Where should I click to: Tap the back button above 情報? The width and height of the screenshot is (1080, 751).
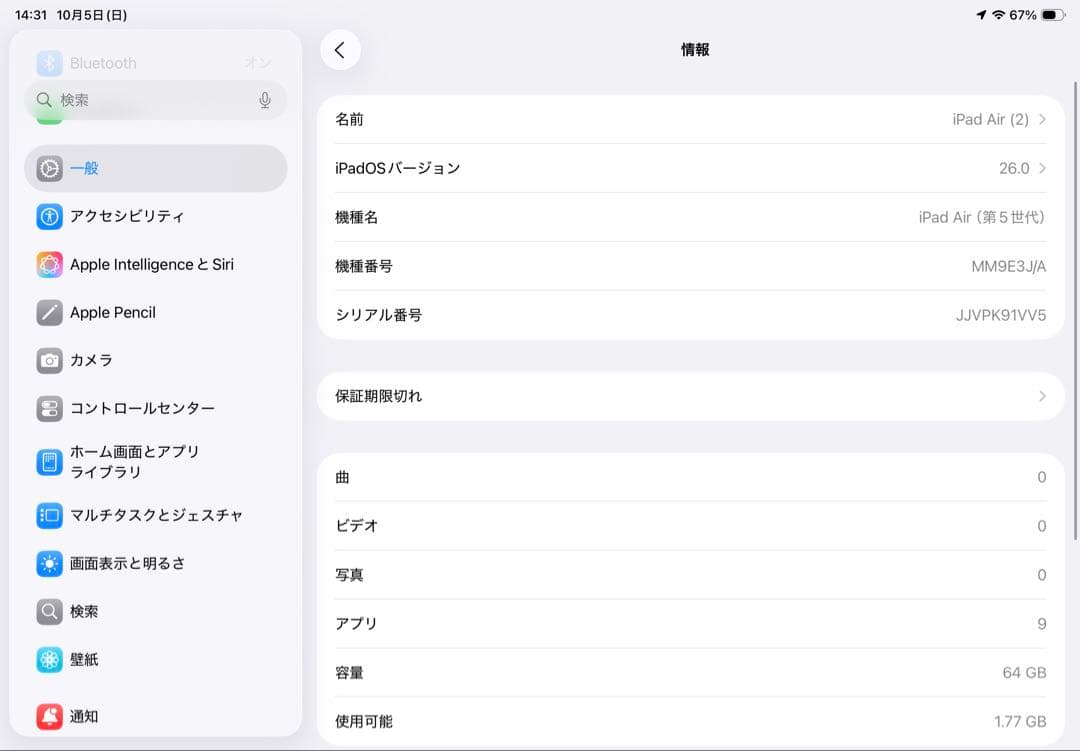[340, 49]
